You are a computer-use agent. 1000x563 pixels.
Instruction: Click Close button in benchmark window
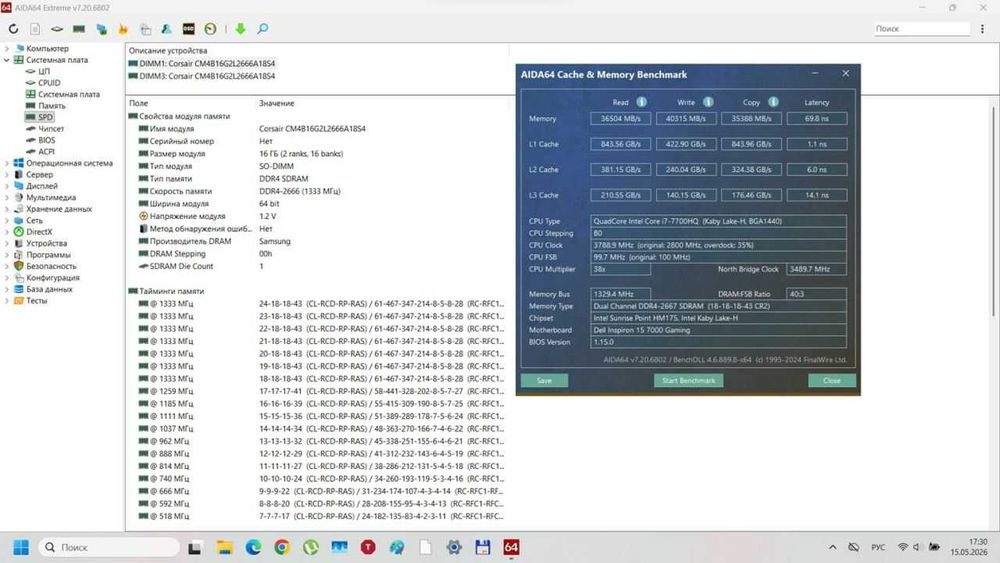point(832,381)
